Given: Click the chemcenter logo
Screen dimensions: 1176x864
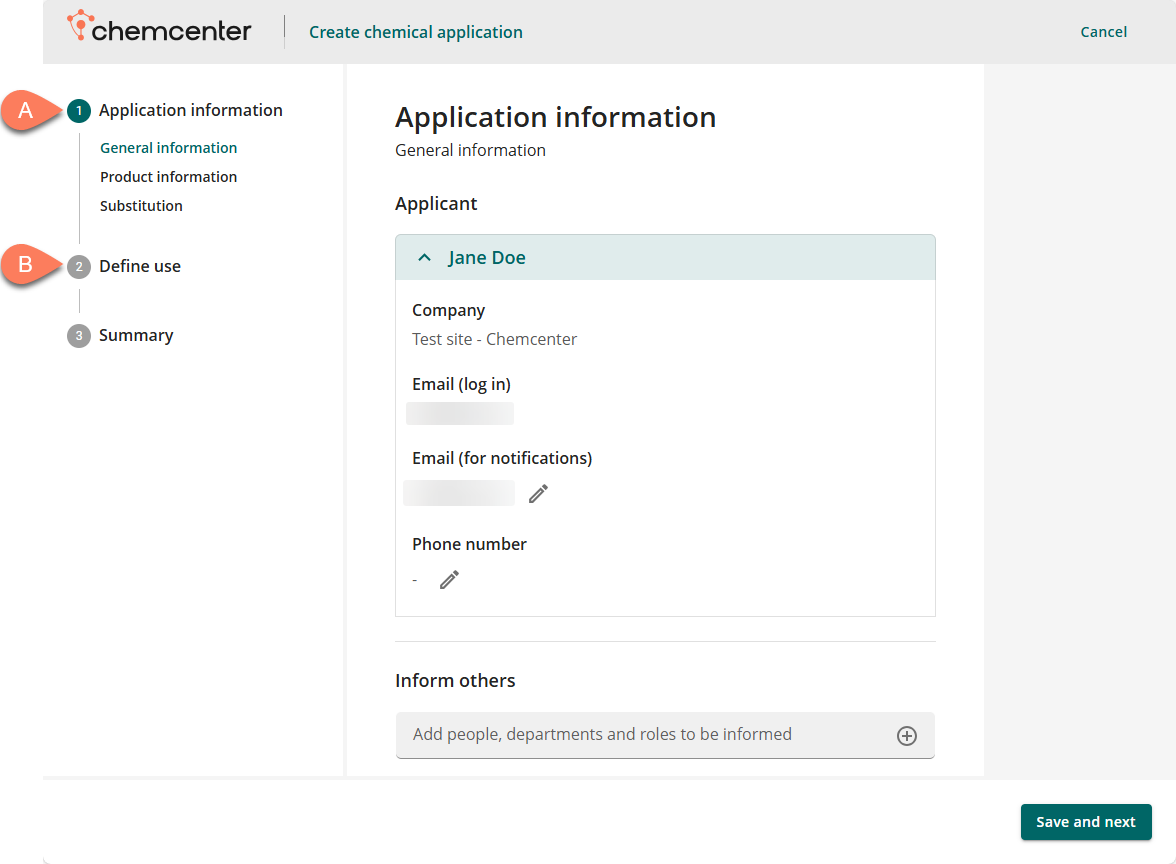Looking at the screenshot, I should (x=159, y=30).
